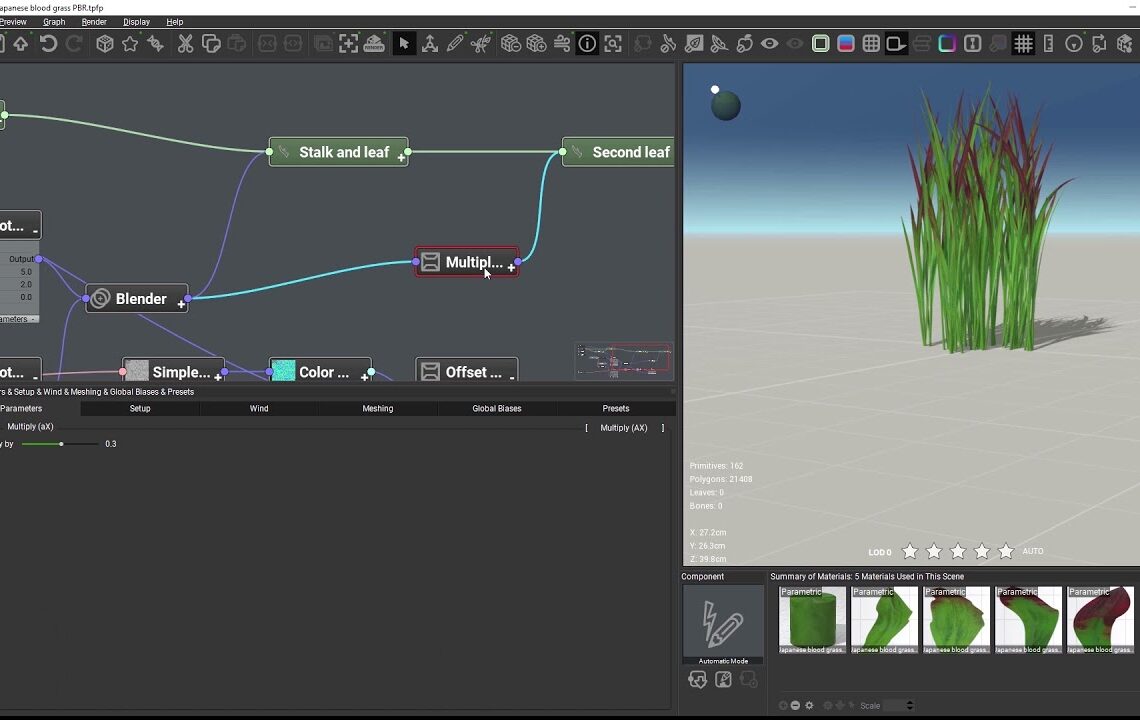Switch to the Meshing tab
This screenshot has width=1140, height=720.
click(x=377, y=408)
